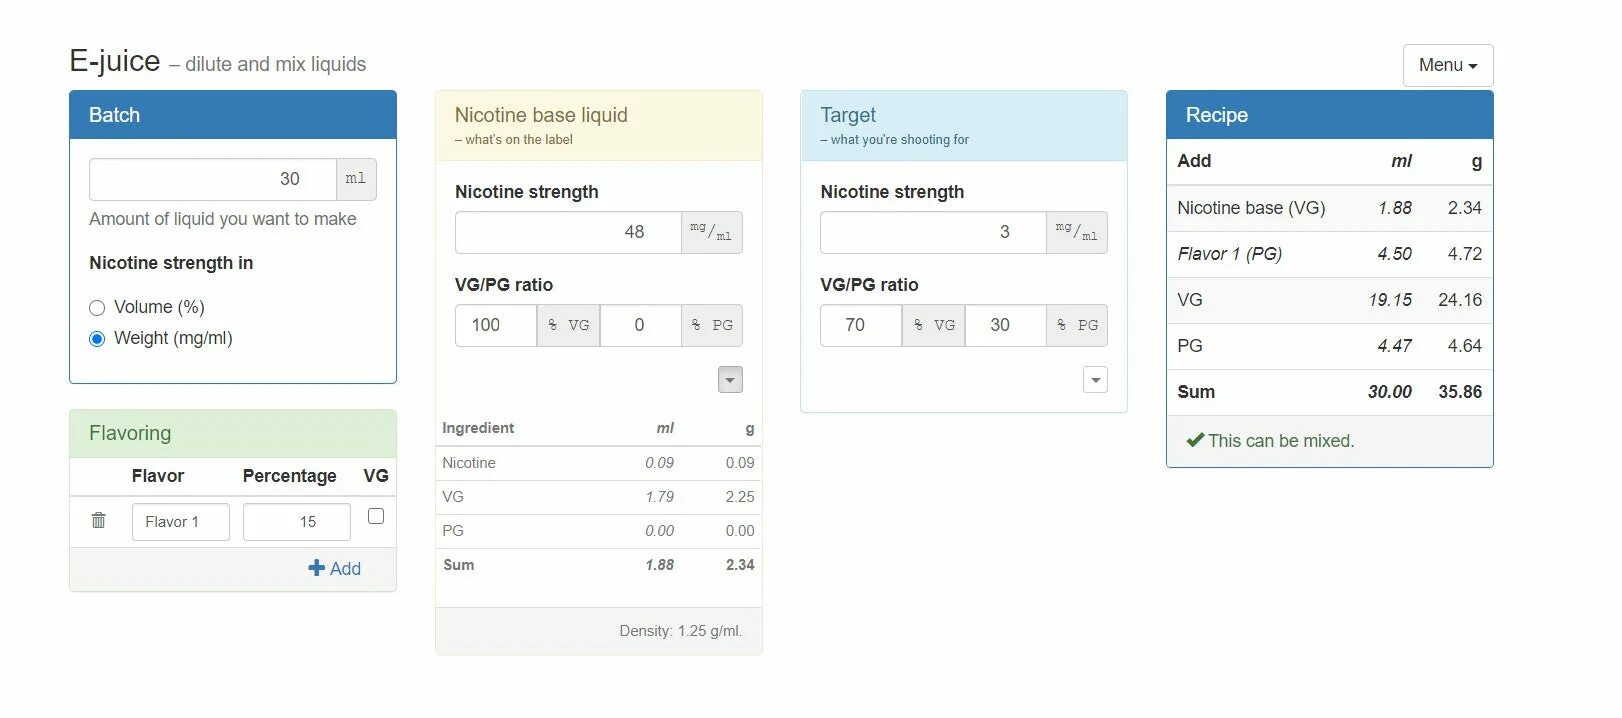The width and height of the screenshot is (1622, 718).
Task: Edit the Flavor 1 name field
Action: tap(180, 522)
